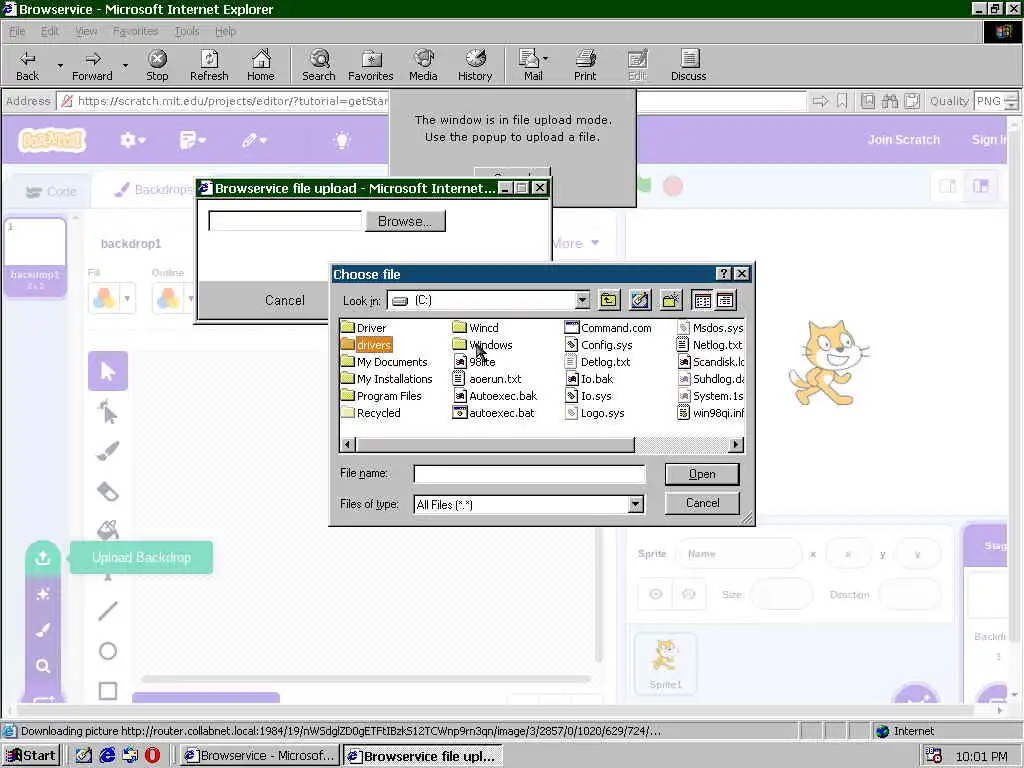Click the Upload Backdrop icon

[x=42, y=558]
